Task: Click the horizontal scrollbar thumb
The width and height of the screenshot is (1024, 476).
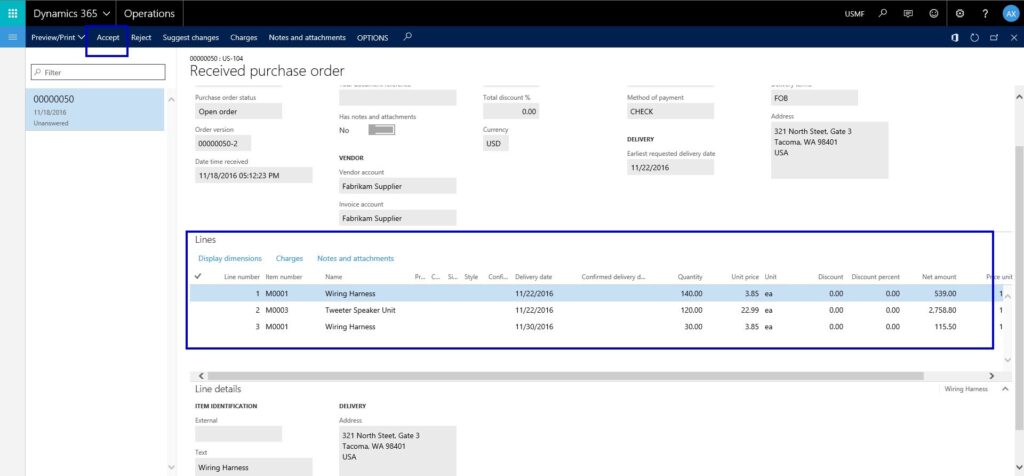Action: click(566, 376)
